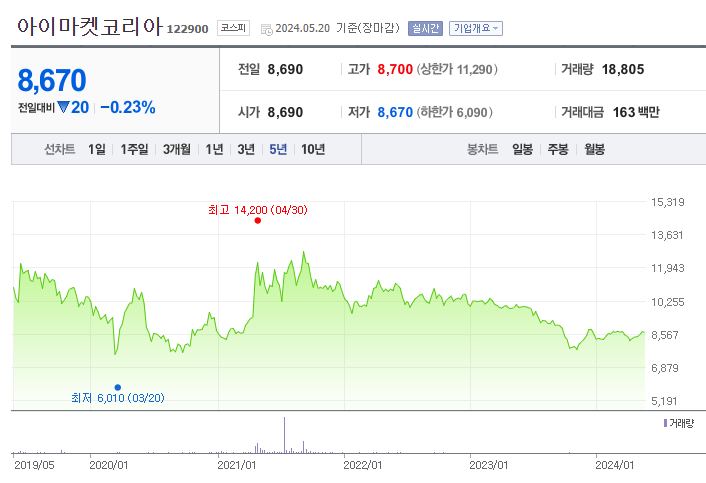The height and width of the screenshot is (483, 706).
Task: Switch to 일봉 candlestick chart
Action: (x=522, y=149)
